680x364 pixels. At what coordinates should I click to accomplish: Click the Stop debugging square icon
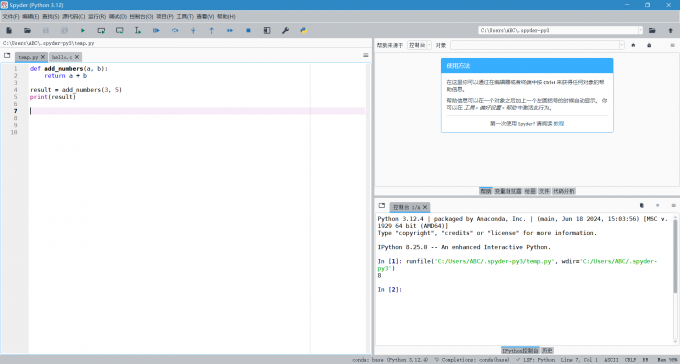pyautogui.click(x=248, y=30)
